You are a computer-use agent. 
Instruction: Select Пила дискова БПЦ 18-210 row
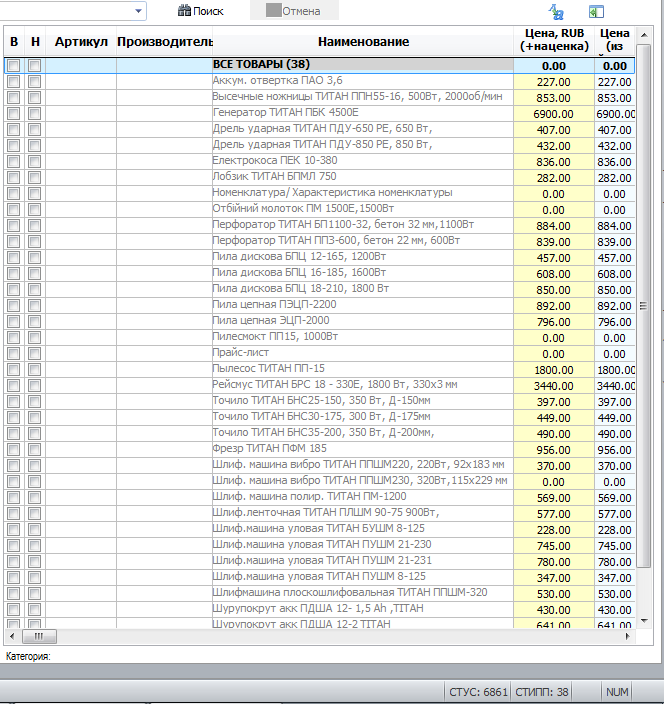point(319,290)
